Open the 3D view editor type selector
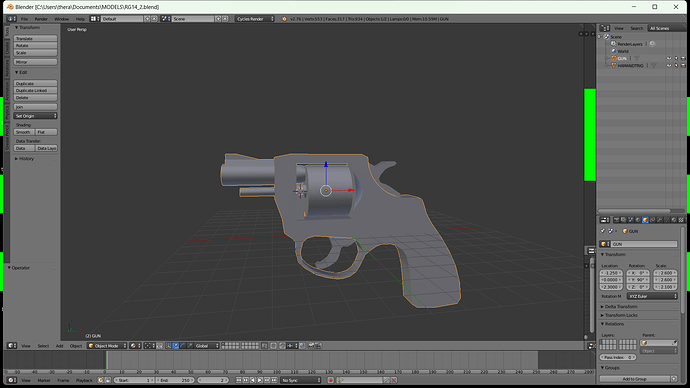690x388 pixels. (x=11, y=346)
